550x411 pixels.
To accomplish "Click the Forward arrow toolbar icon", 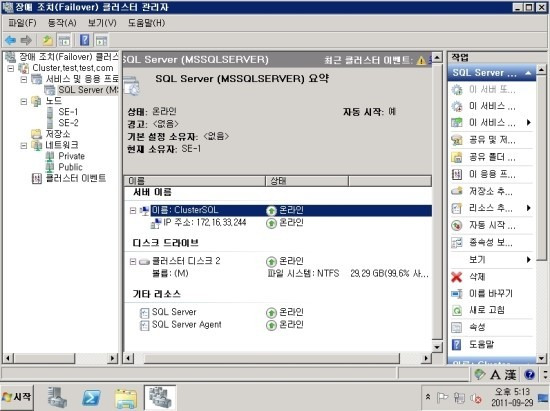I will [26, 40].
